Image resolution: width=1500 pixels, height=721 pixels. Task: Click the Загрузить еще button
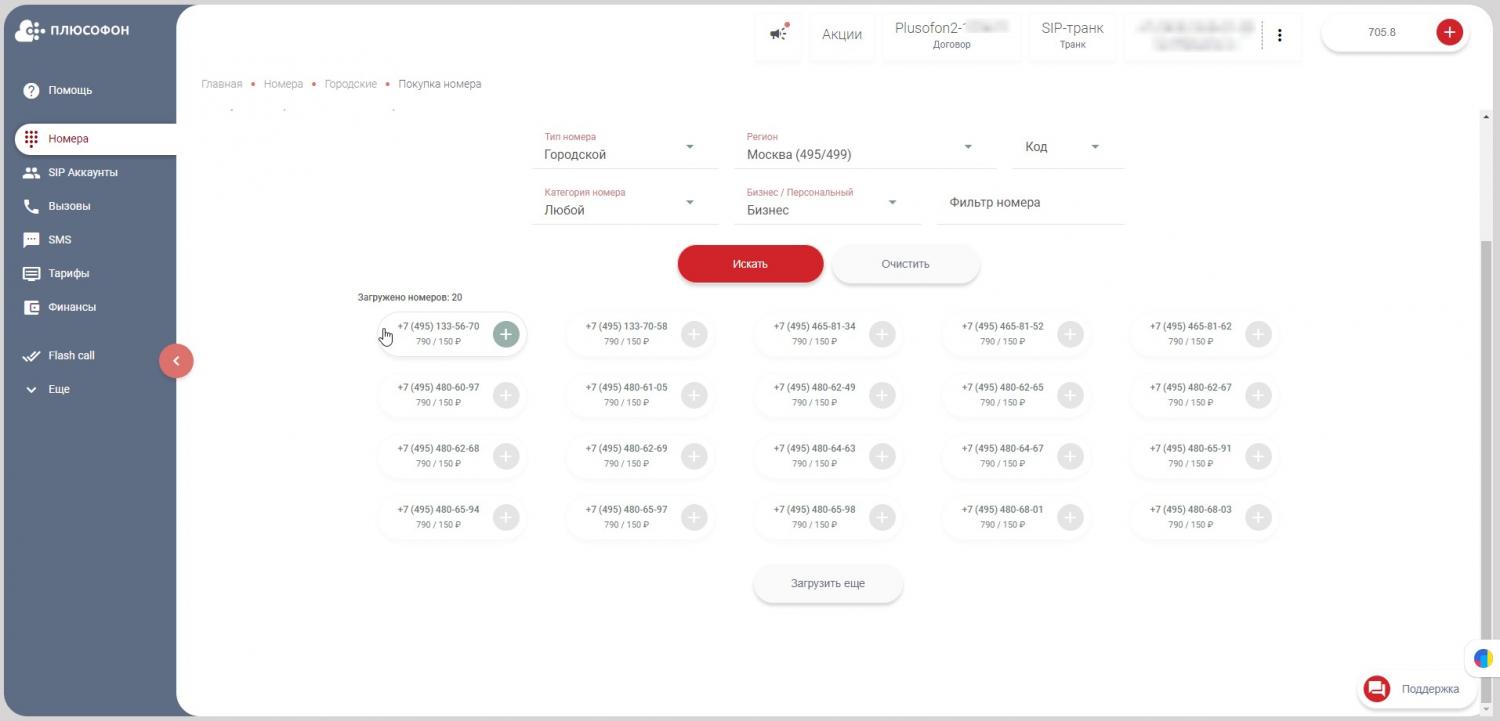pos(827,584)
